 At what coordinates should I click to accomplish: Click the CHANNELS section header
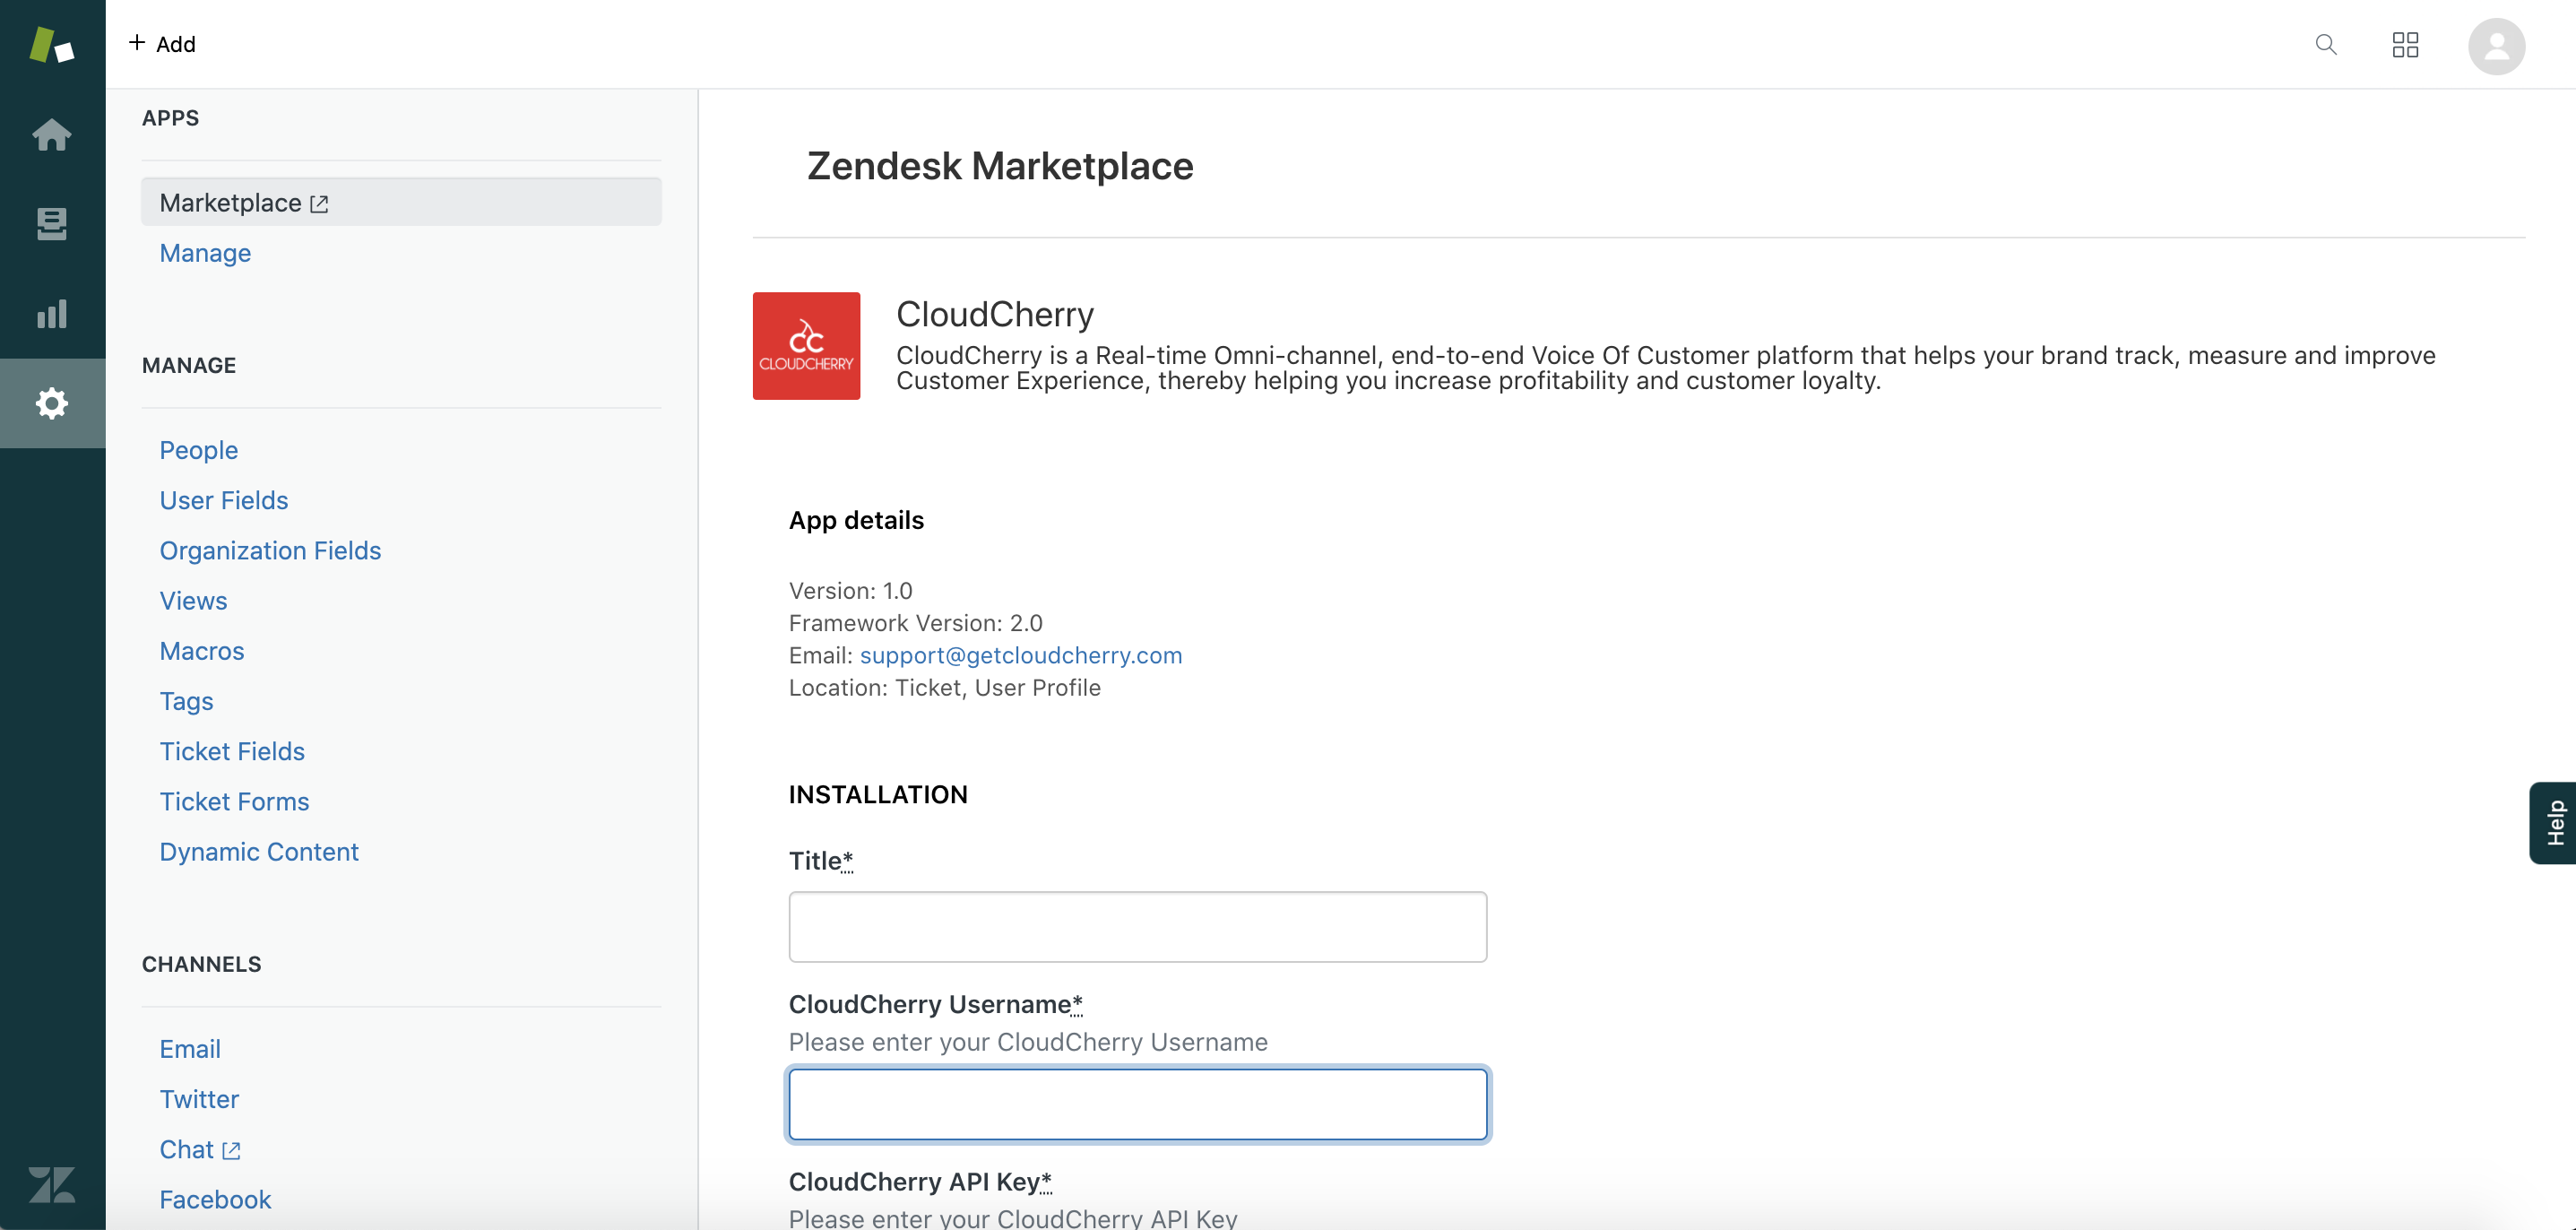pos(202,964)
